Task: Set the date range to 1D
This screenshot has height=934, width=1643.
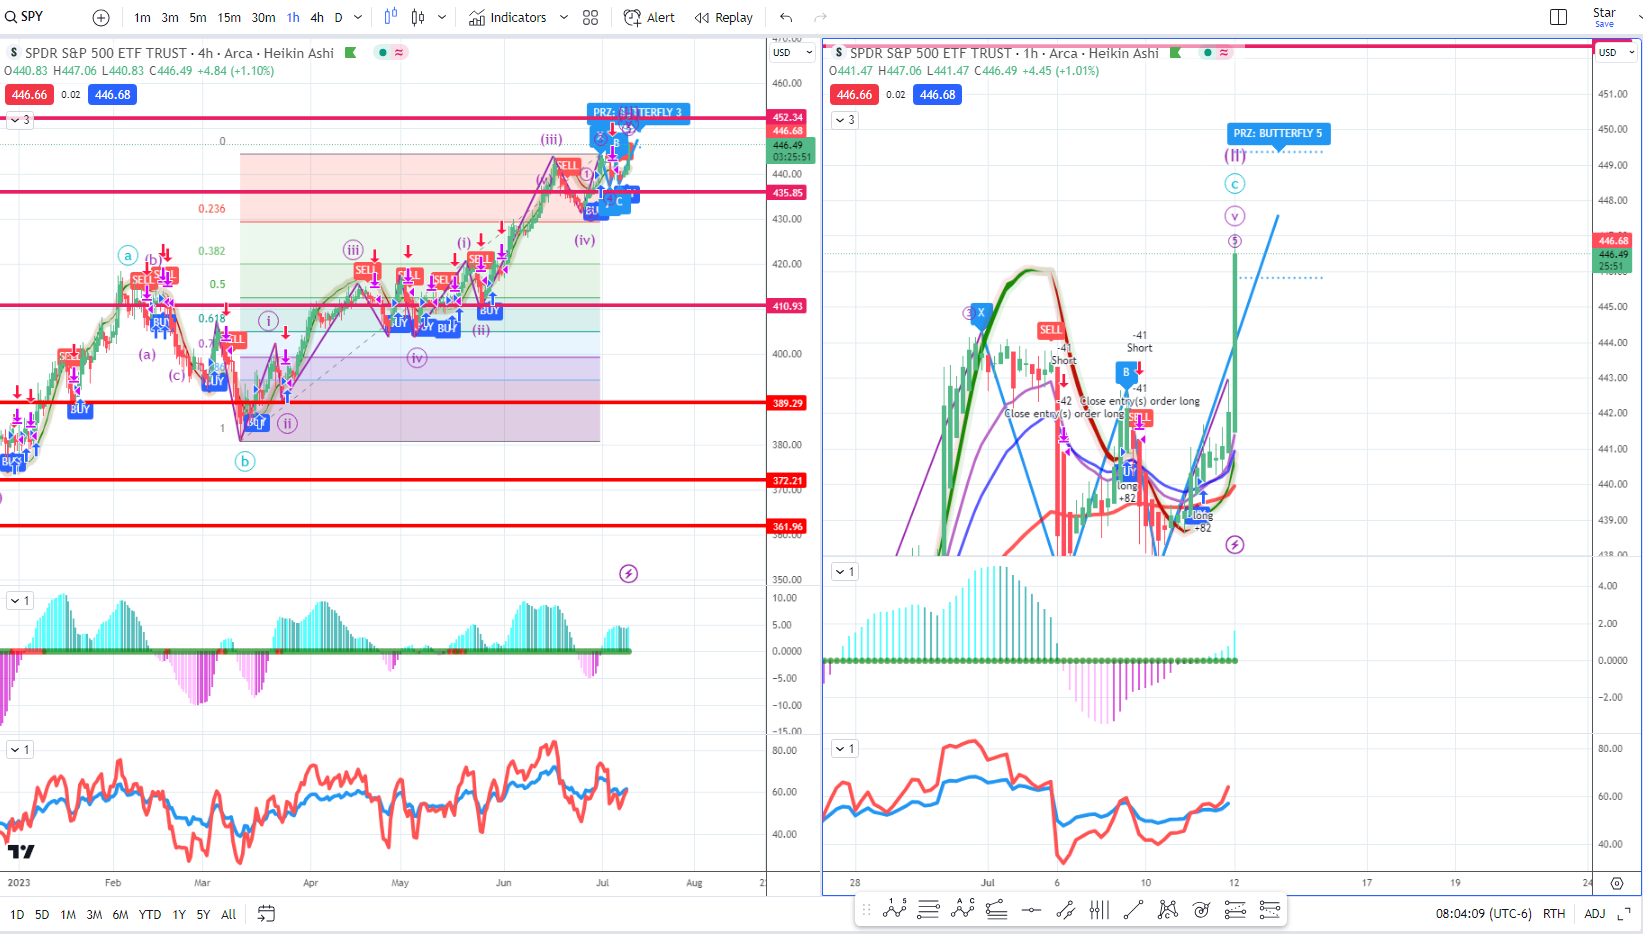Action: click(17, 914)
